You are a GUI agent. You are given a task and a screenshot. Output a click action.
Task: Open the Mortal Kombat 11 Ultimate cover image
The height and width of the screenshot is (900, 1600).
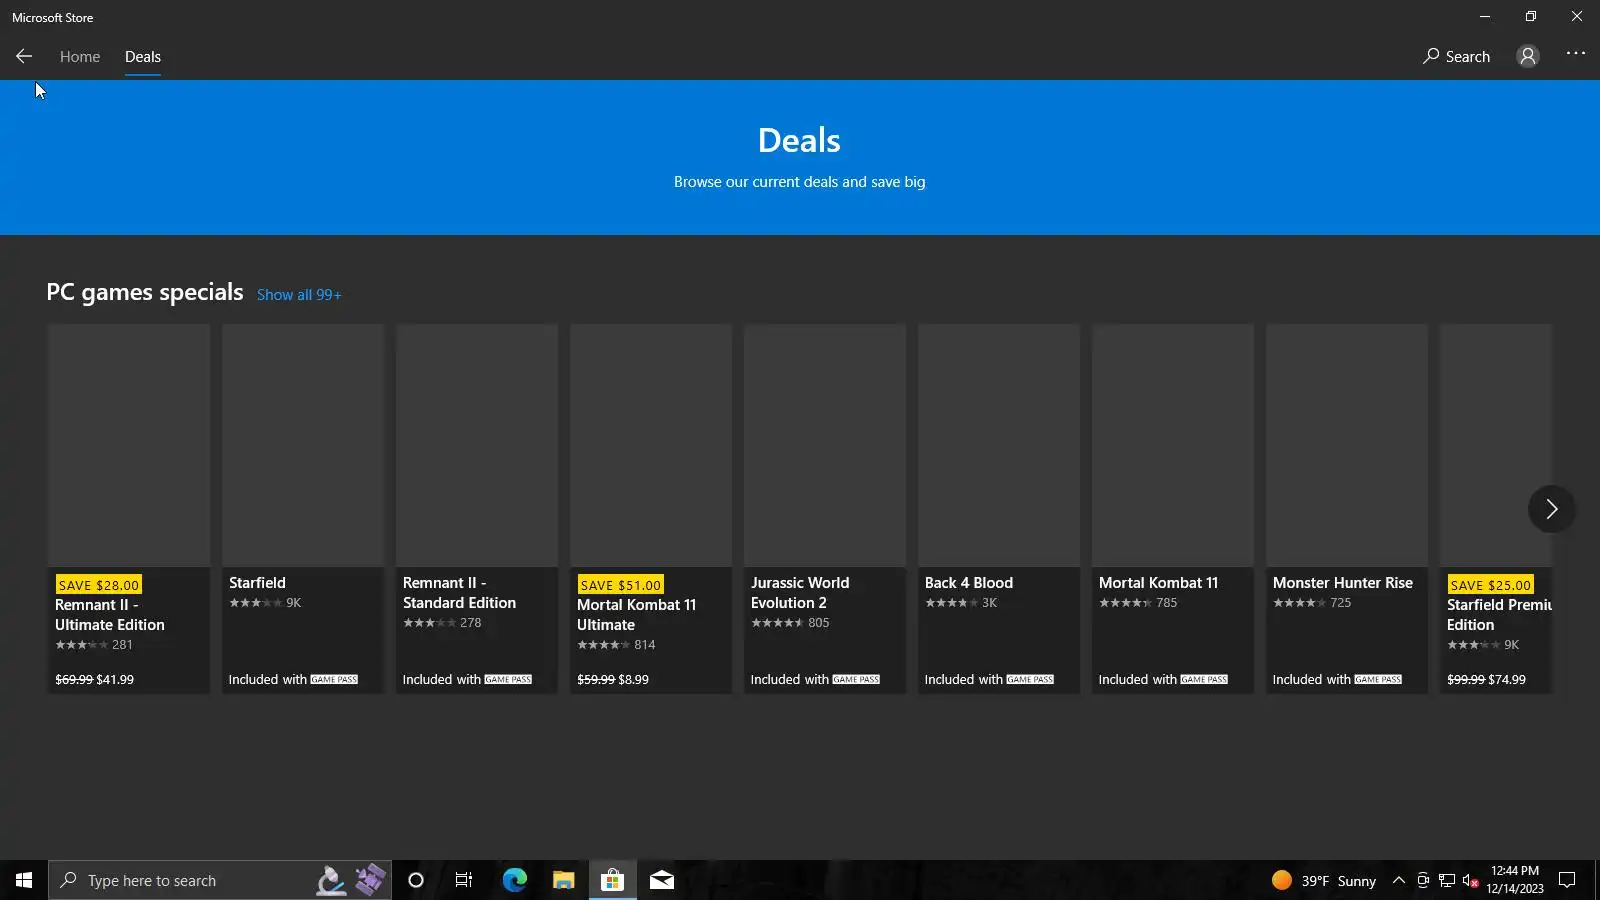point(651,445)
